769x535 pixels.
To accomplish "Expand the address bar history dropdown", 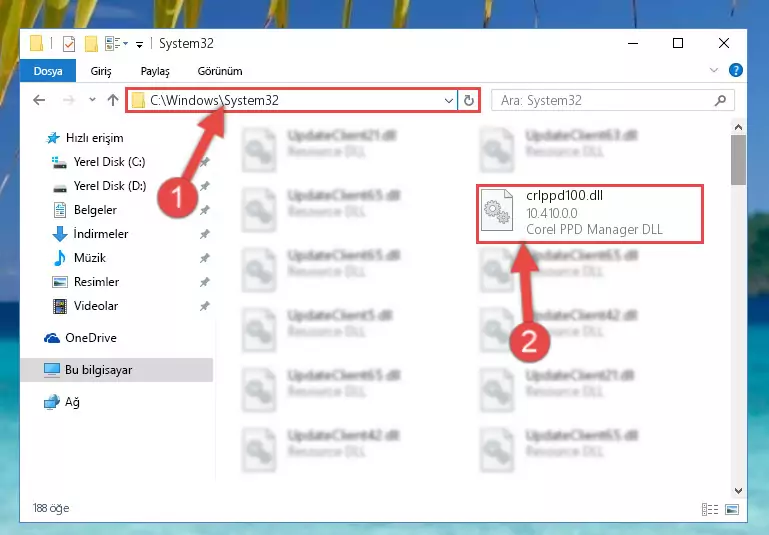I will pyautogui.click(x=448, y=100).
